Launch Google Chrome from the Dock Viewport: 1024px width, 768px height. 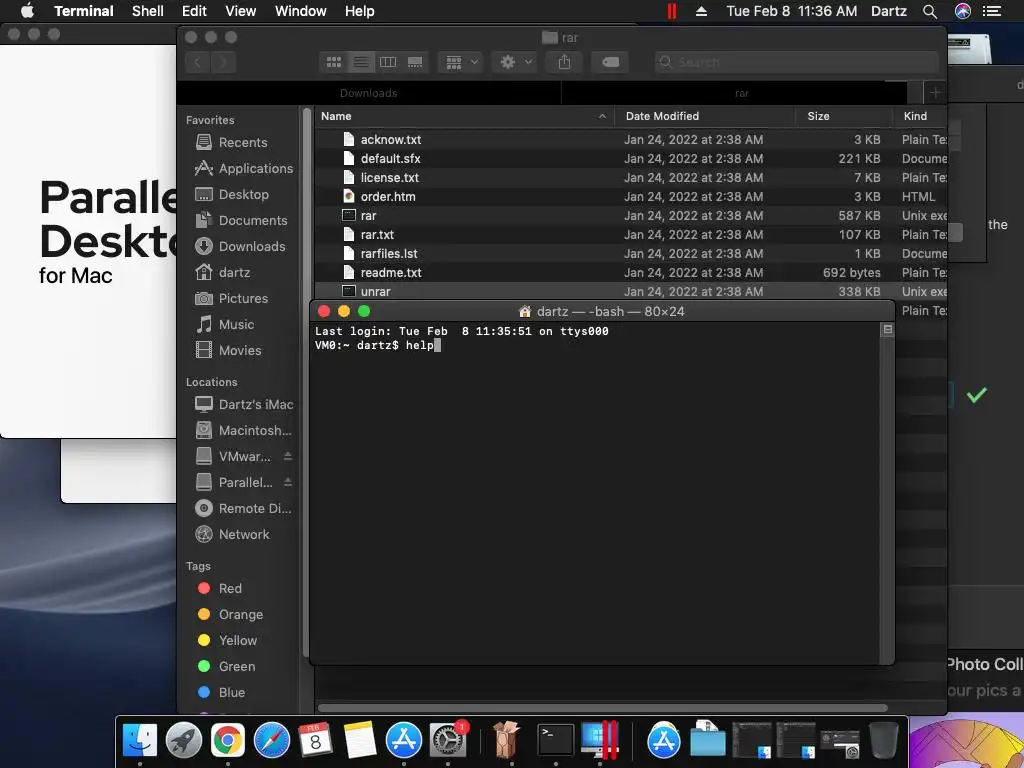coord(227,741)
